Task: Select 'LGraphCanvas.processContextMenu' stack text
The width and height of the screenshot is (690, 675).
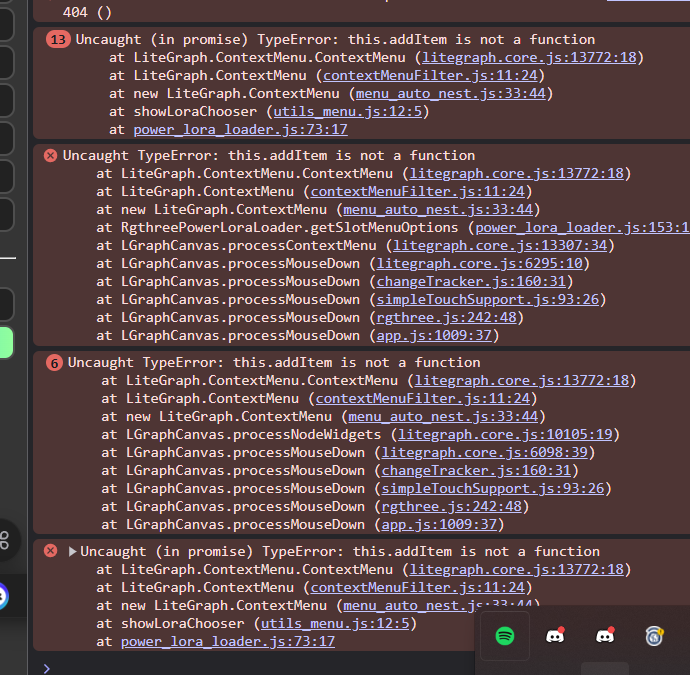Action: (x=249, y=246)
